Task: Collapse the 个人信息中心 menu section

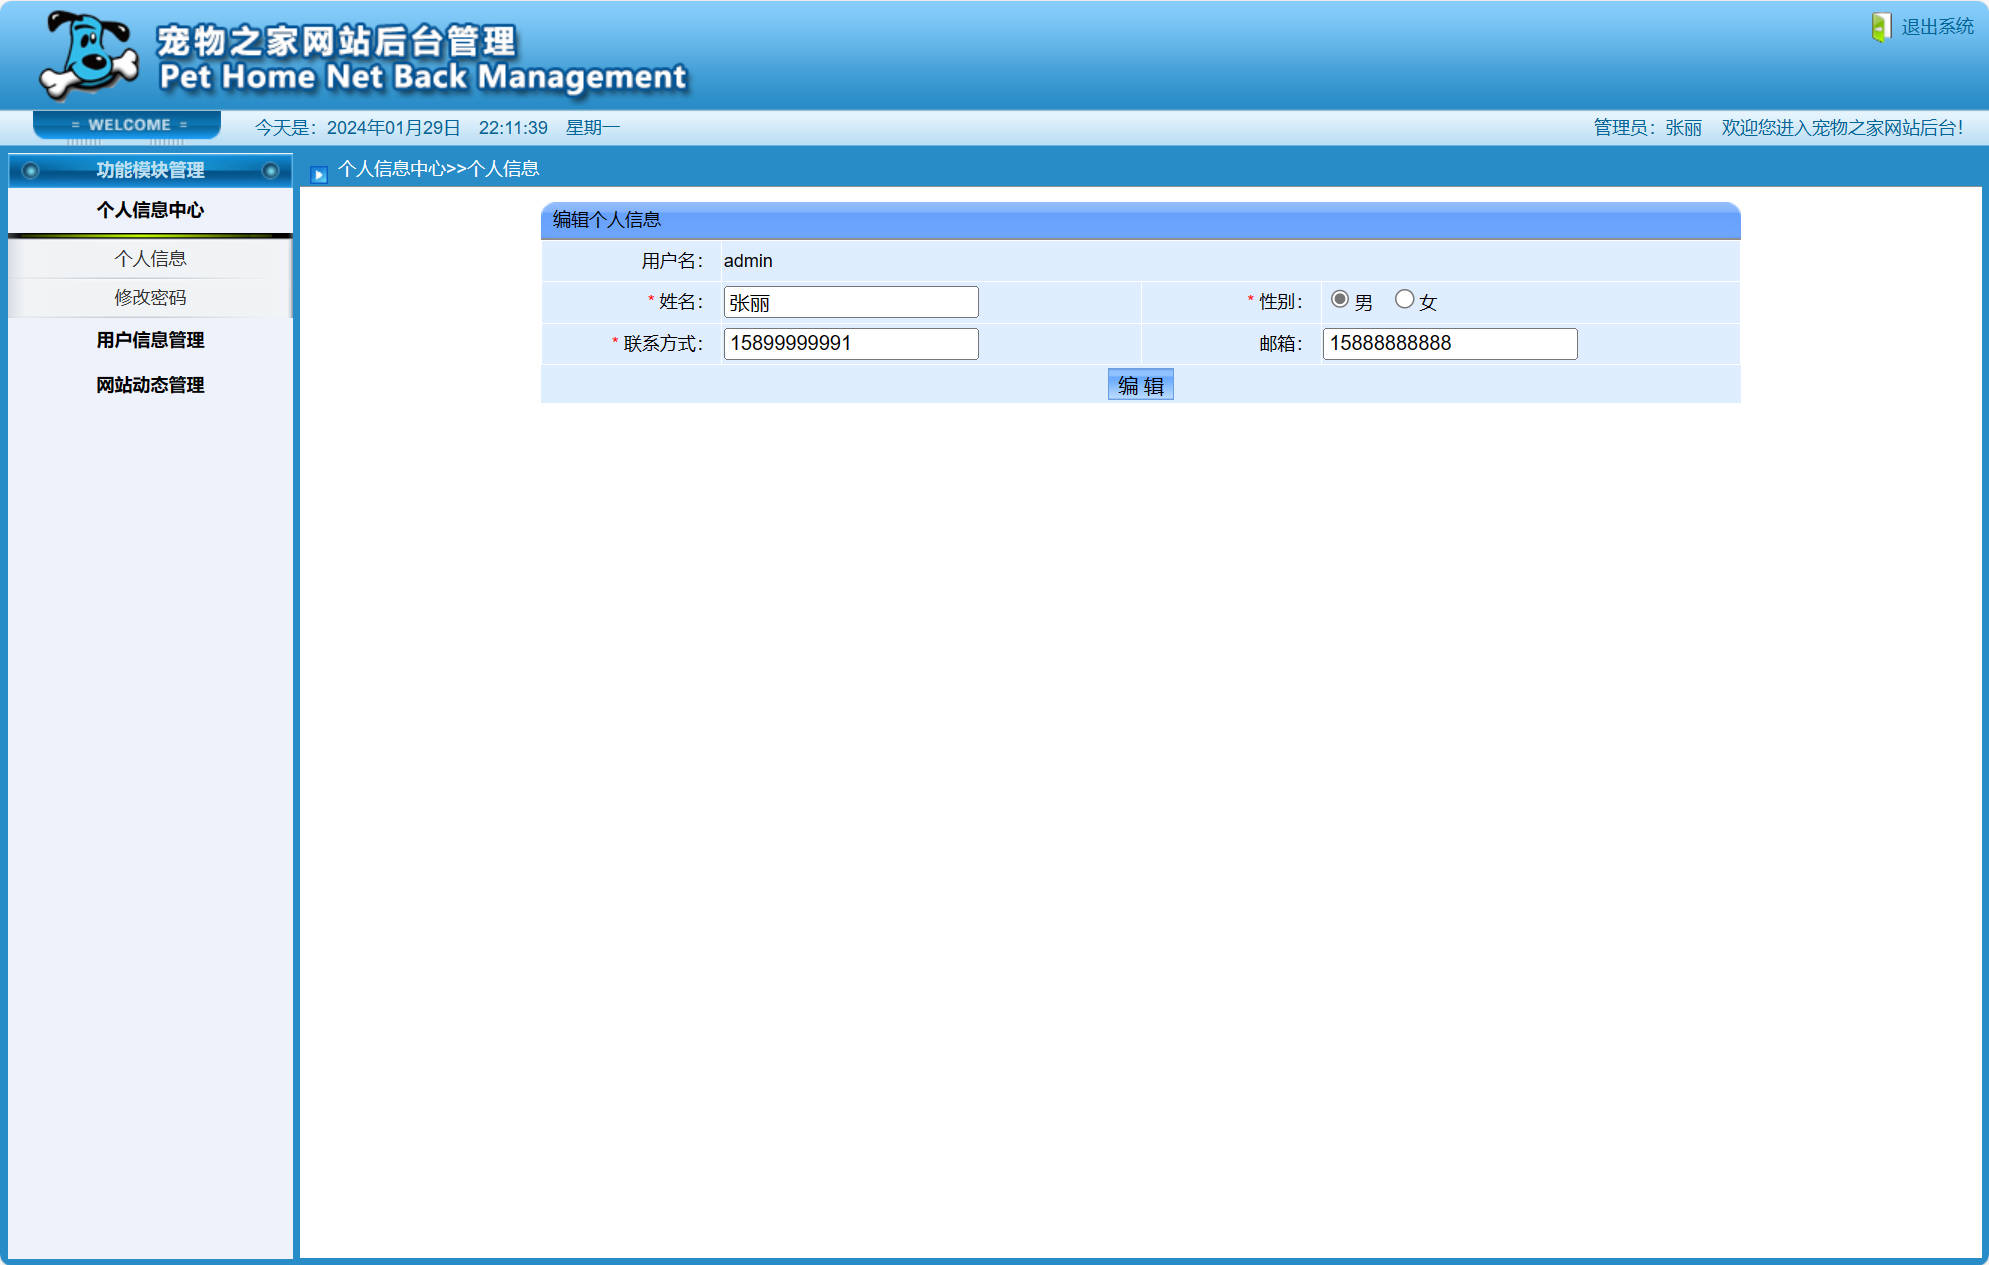Action: [x=150, y=210]
